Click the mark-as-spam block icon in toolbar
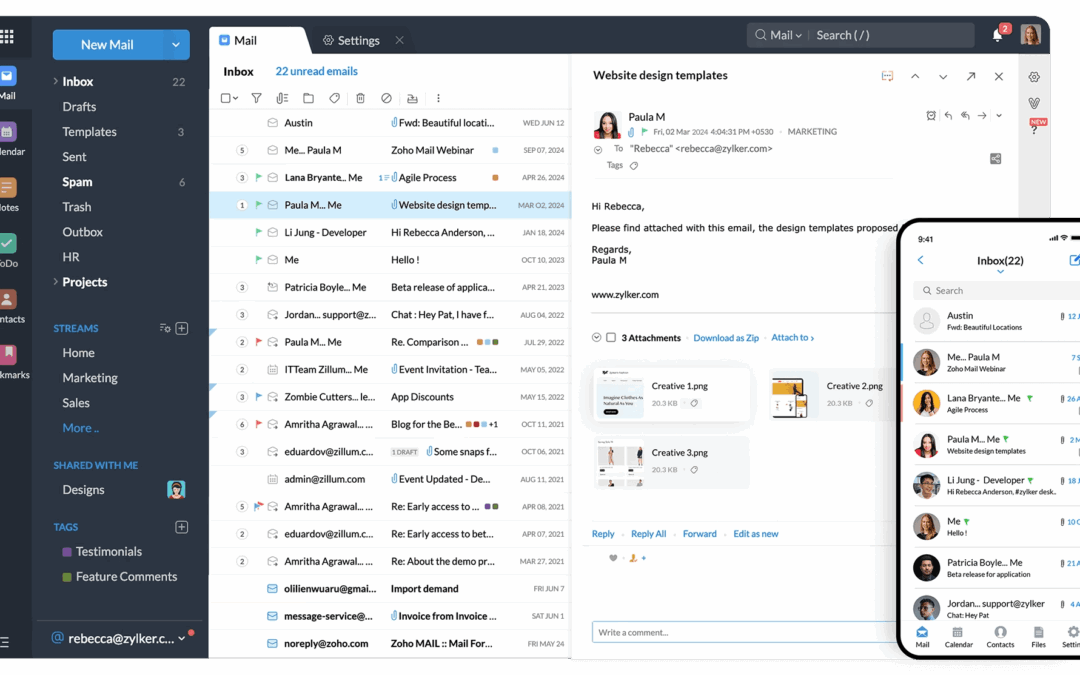This screenshot has height=675, width=1080. [386, 98]
